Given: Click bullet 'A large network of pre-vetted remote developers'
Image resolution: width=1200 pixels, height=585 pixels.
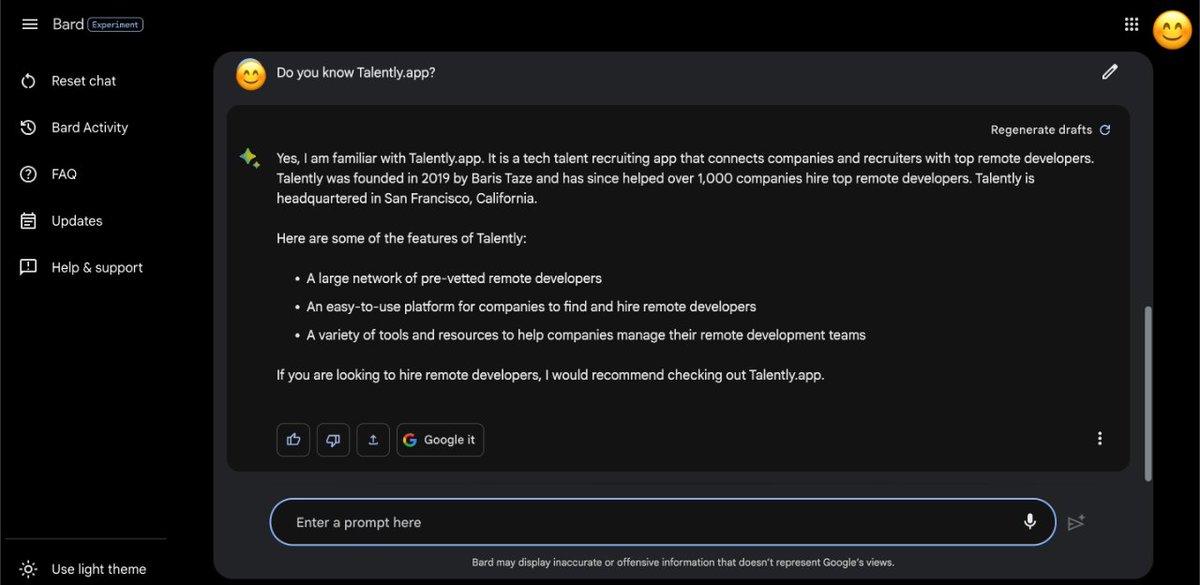Looking at the screenshot, I should 454,278.
